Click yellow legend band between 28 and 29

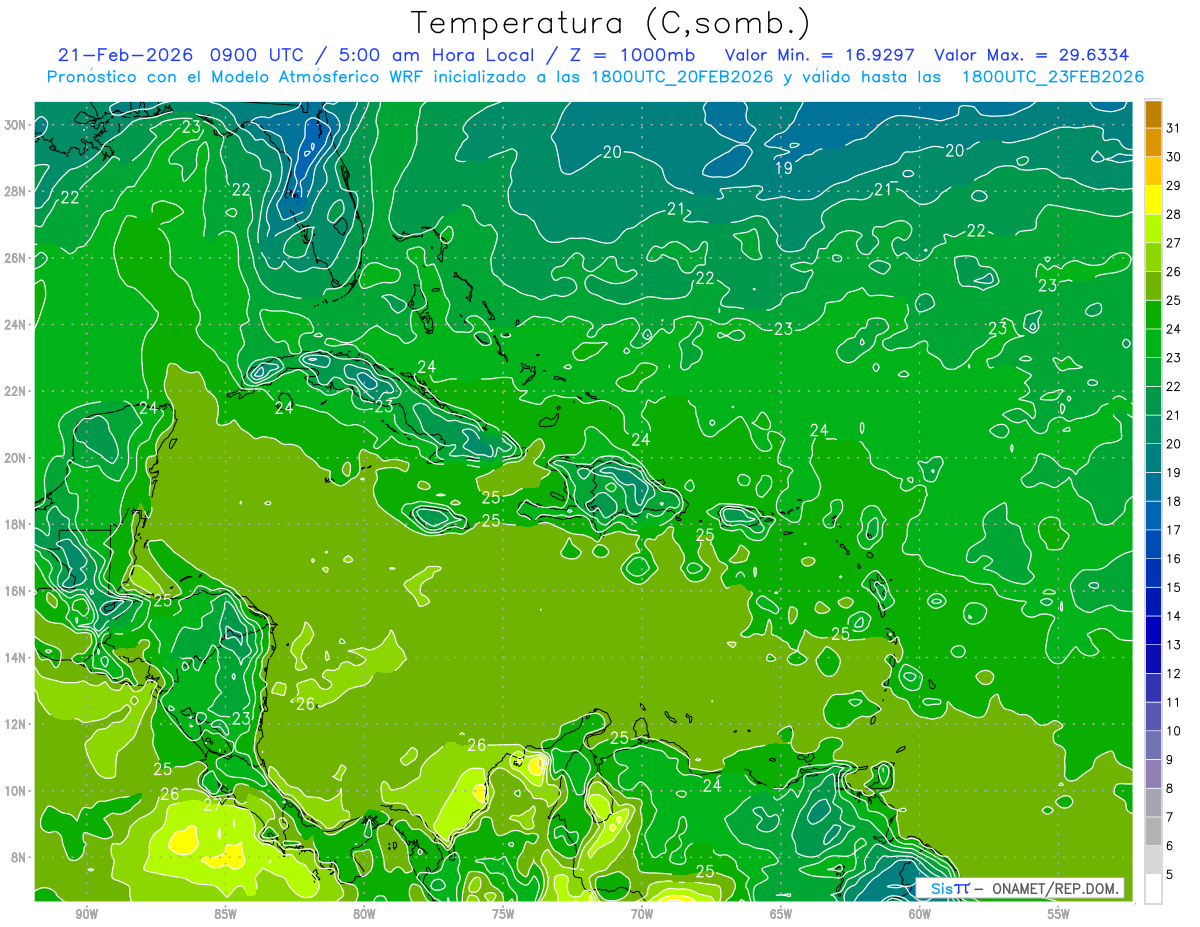pos(1153,200)
